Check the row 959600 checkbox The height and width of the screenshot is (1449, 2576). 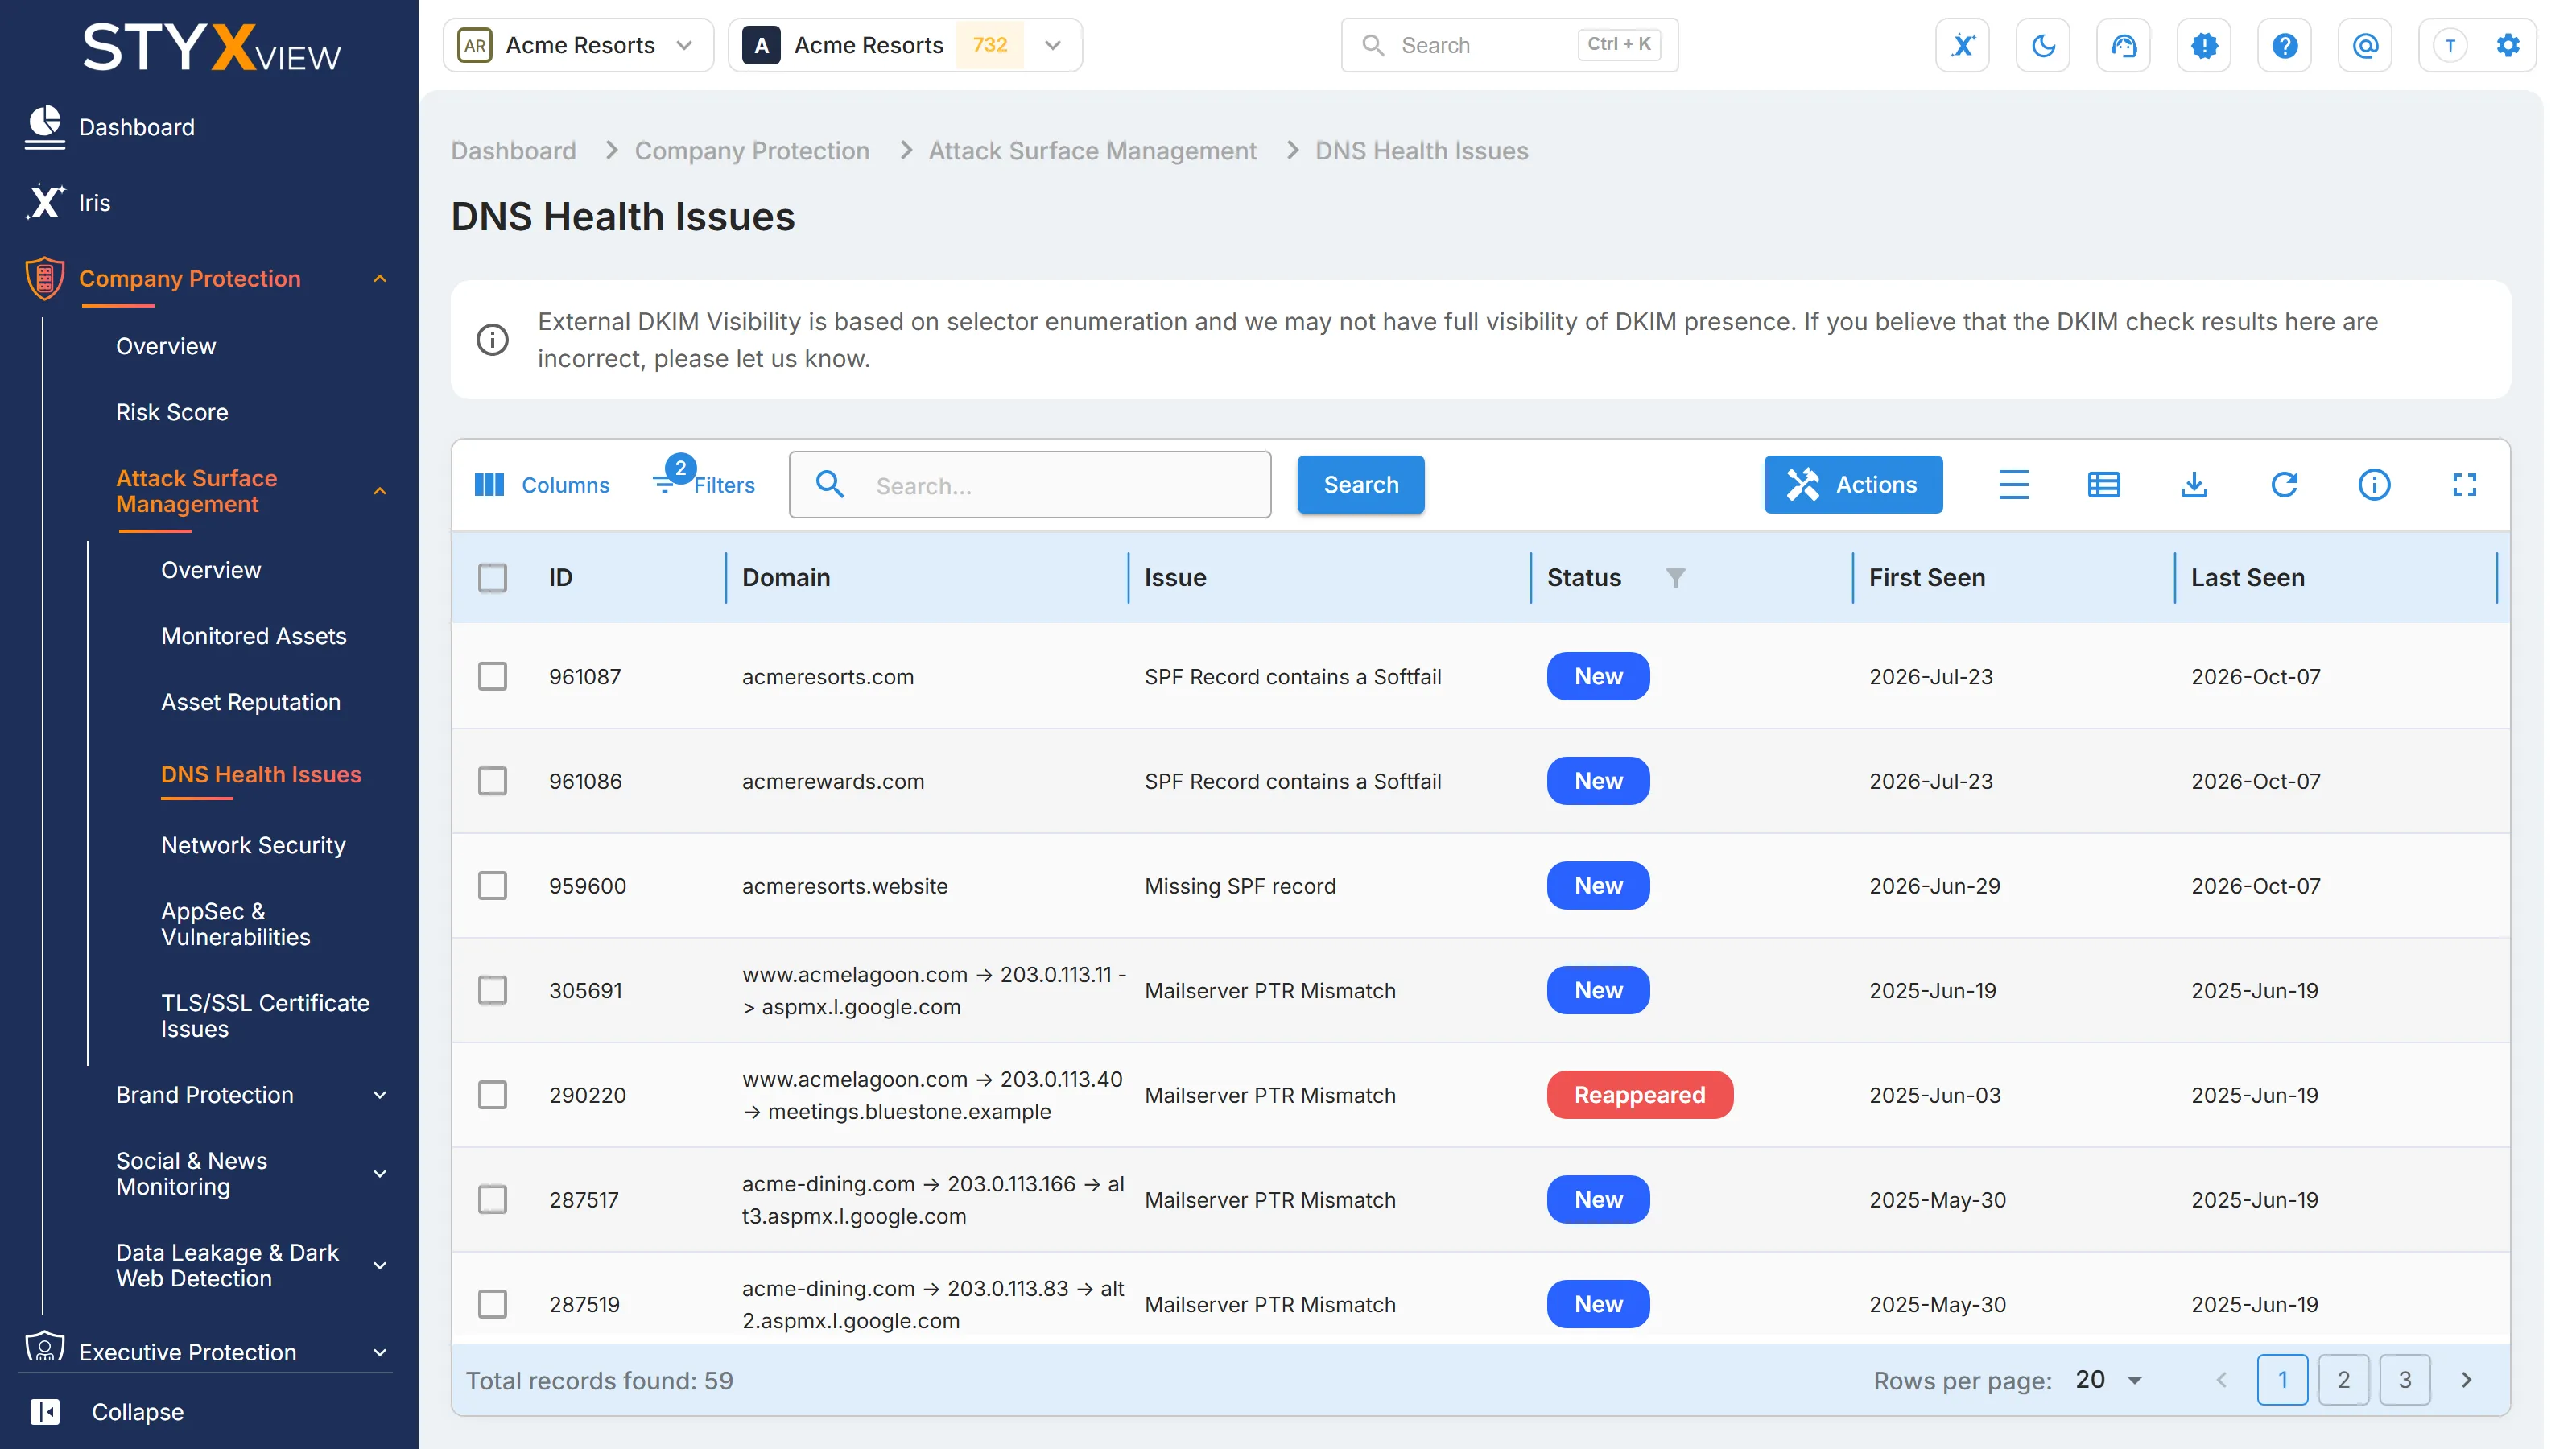coord(492,886)
